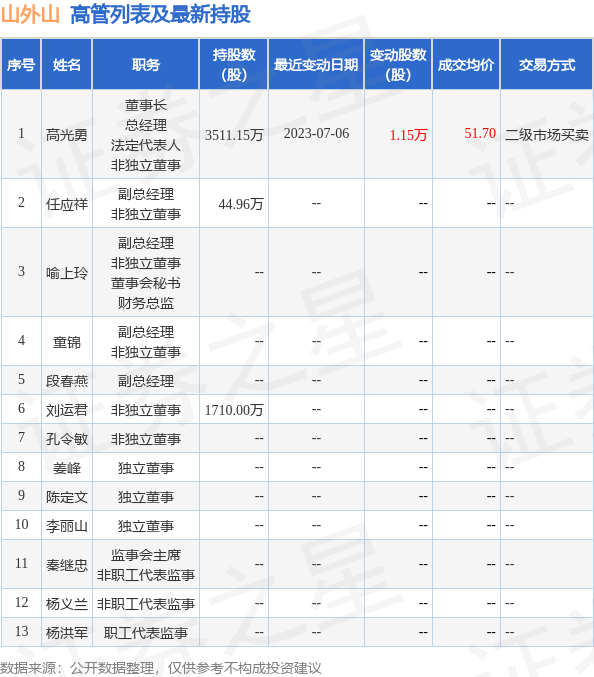
Task: Click the holding value 1710.00万
Action: 234,410
